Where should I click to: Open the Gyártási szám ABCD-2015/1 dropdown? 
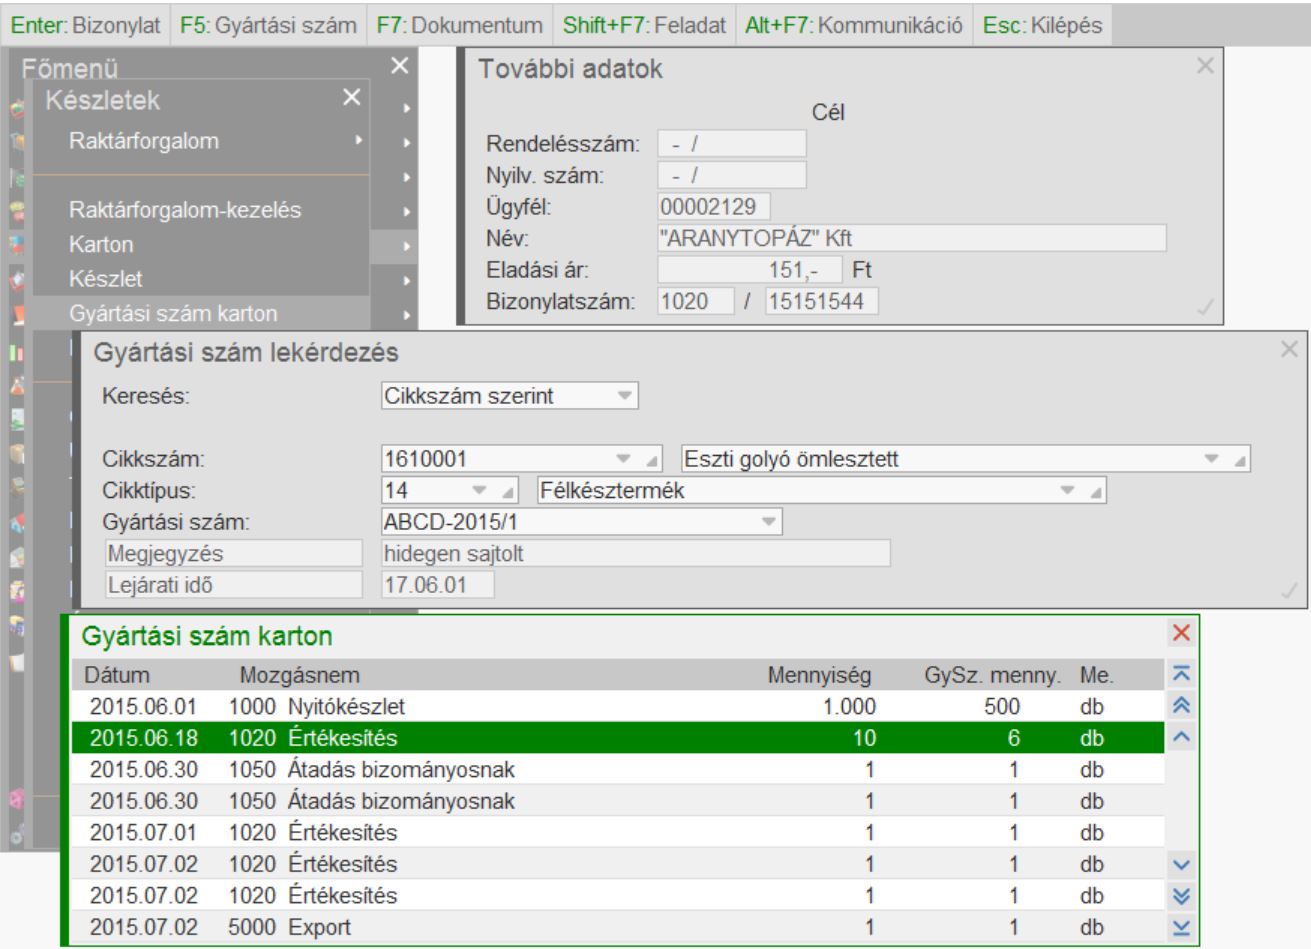click(x=768, y=522)
